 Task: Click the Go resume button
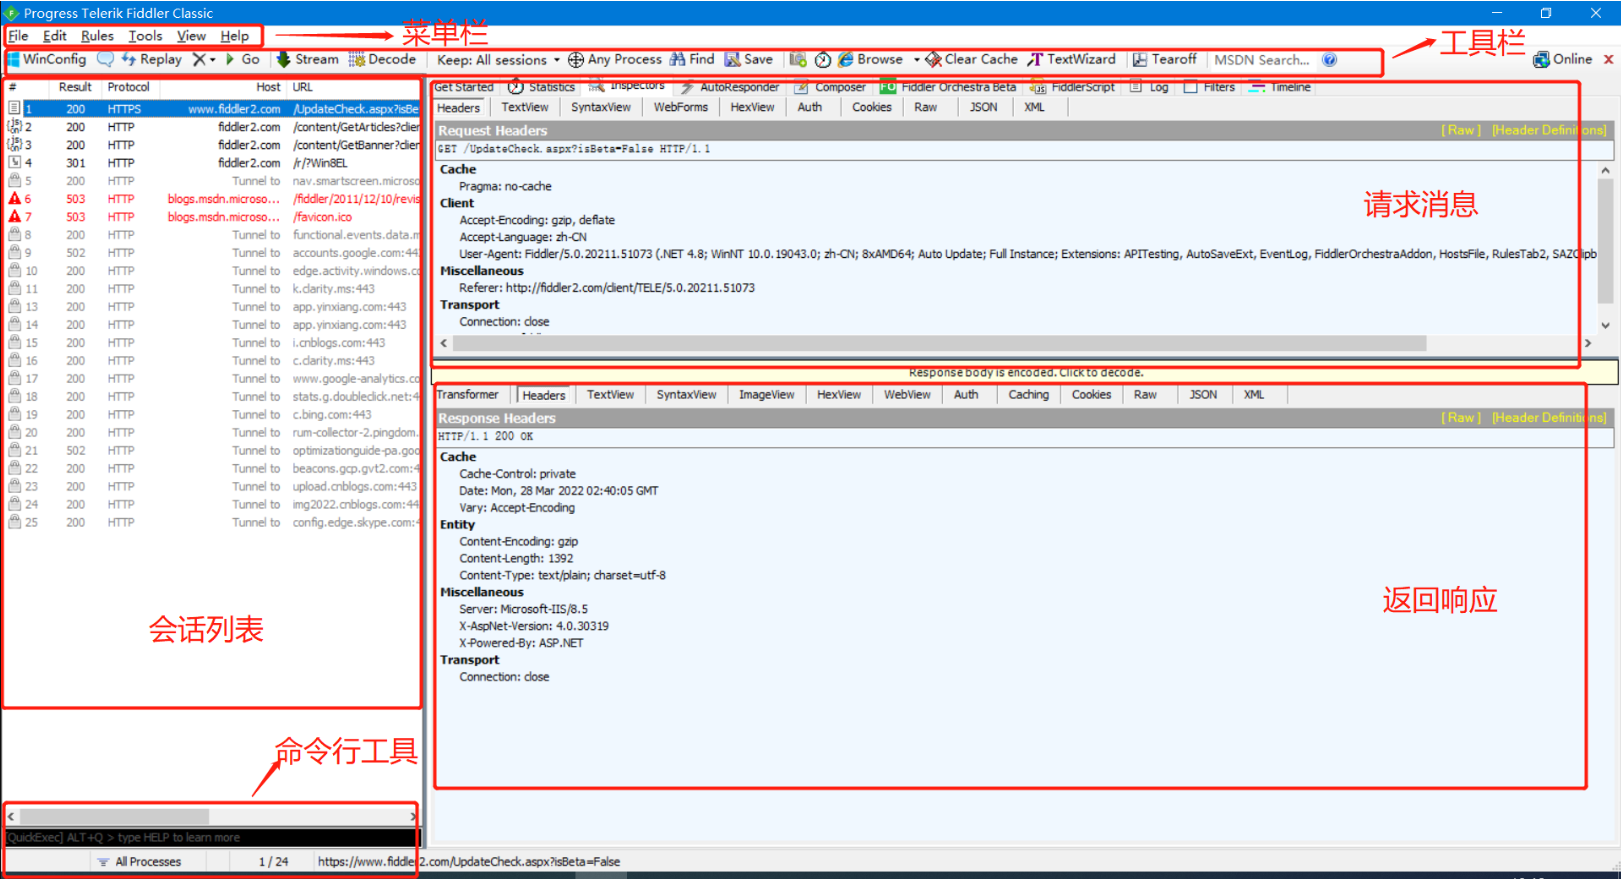coord(243,60)
